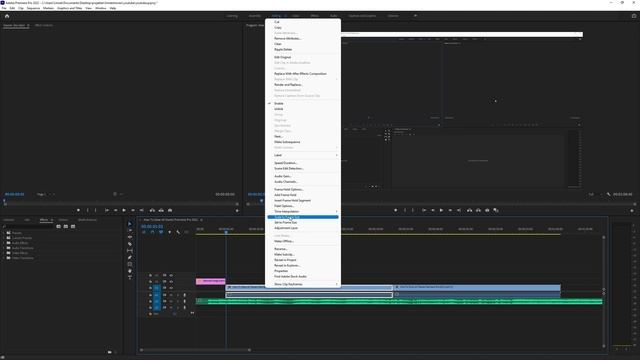Click the green audio clip waveform

pyautogui.click(x=399, y=302)
